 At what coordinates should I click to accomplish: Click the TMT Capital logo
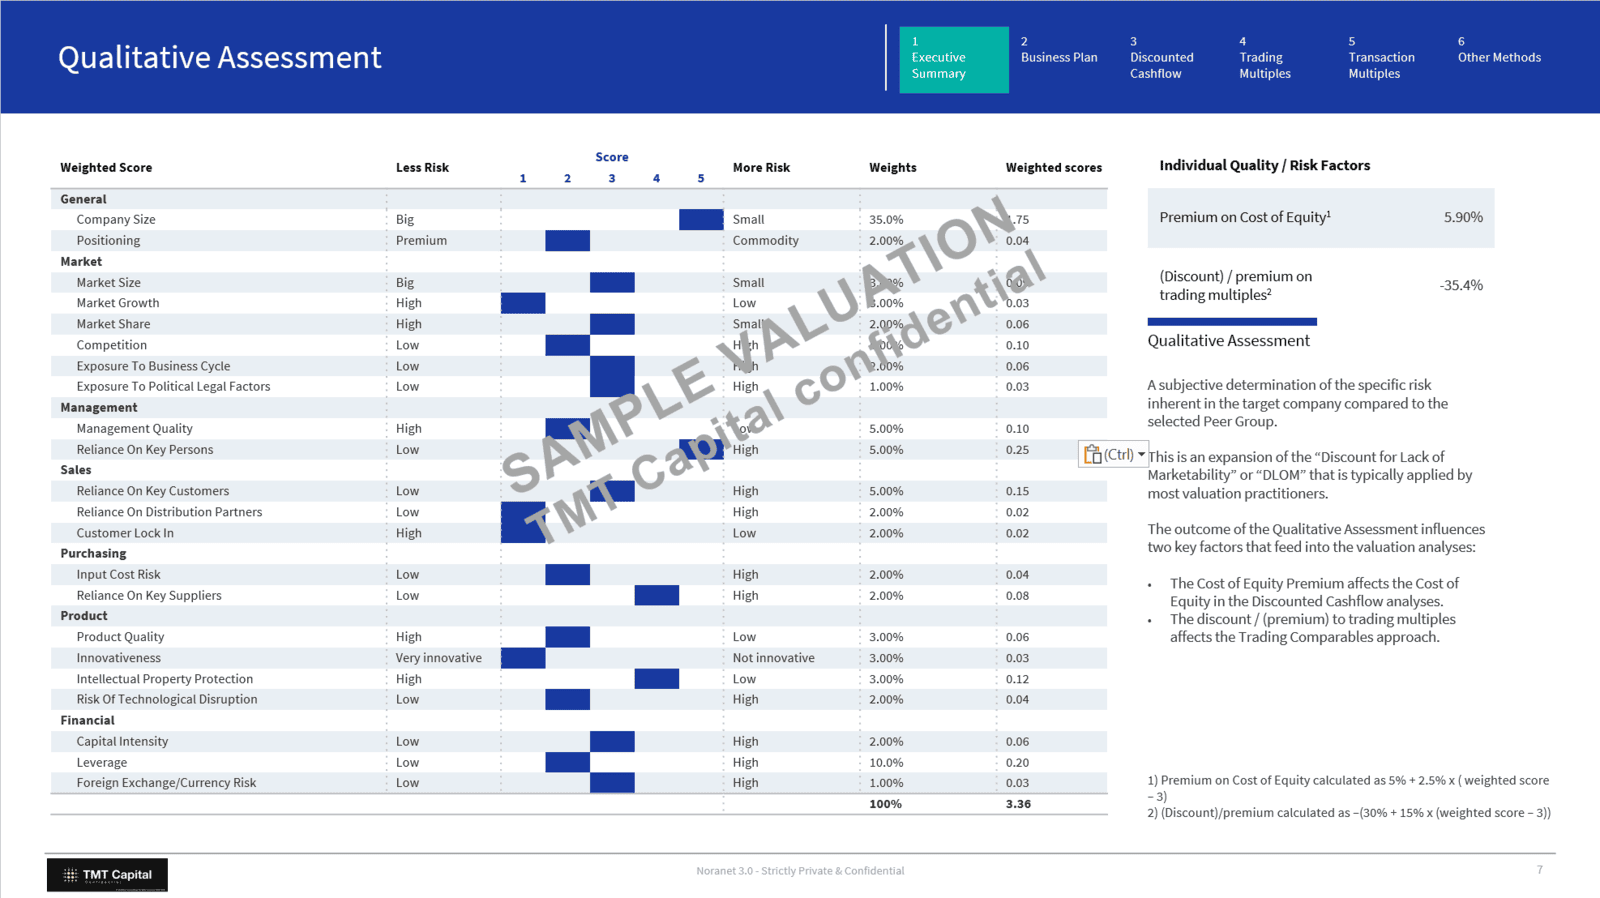[x=107, y=875]
